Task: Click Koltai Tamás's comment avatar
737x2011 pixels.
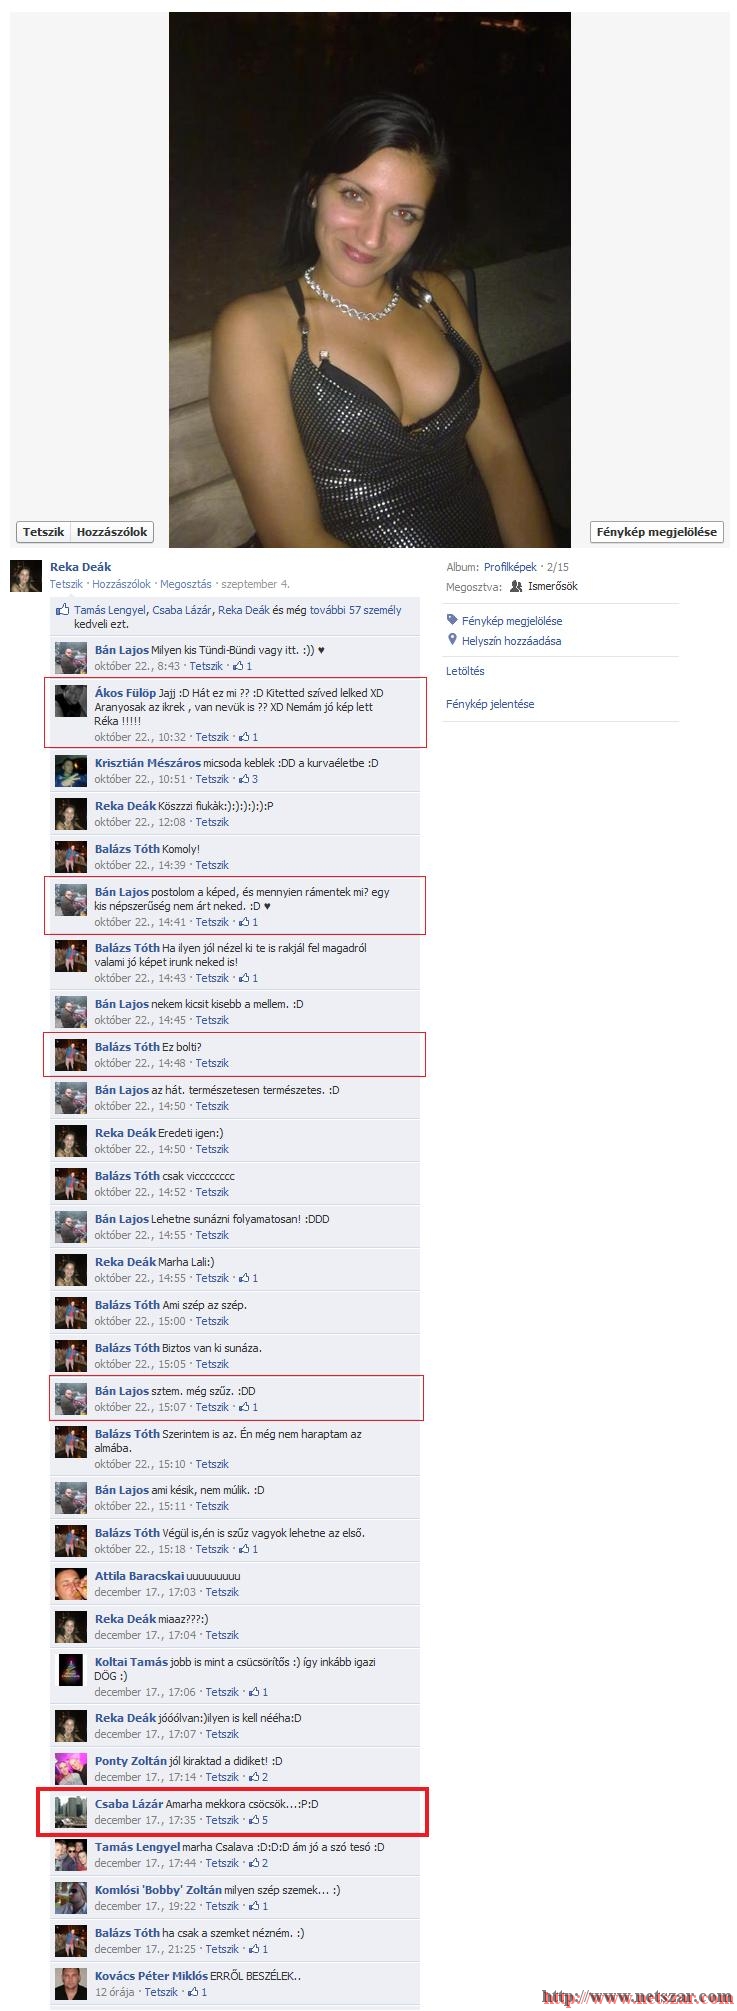Action: (x=71, y=1671)
